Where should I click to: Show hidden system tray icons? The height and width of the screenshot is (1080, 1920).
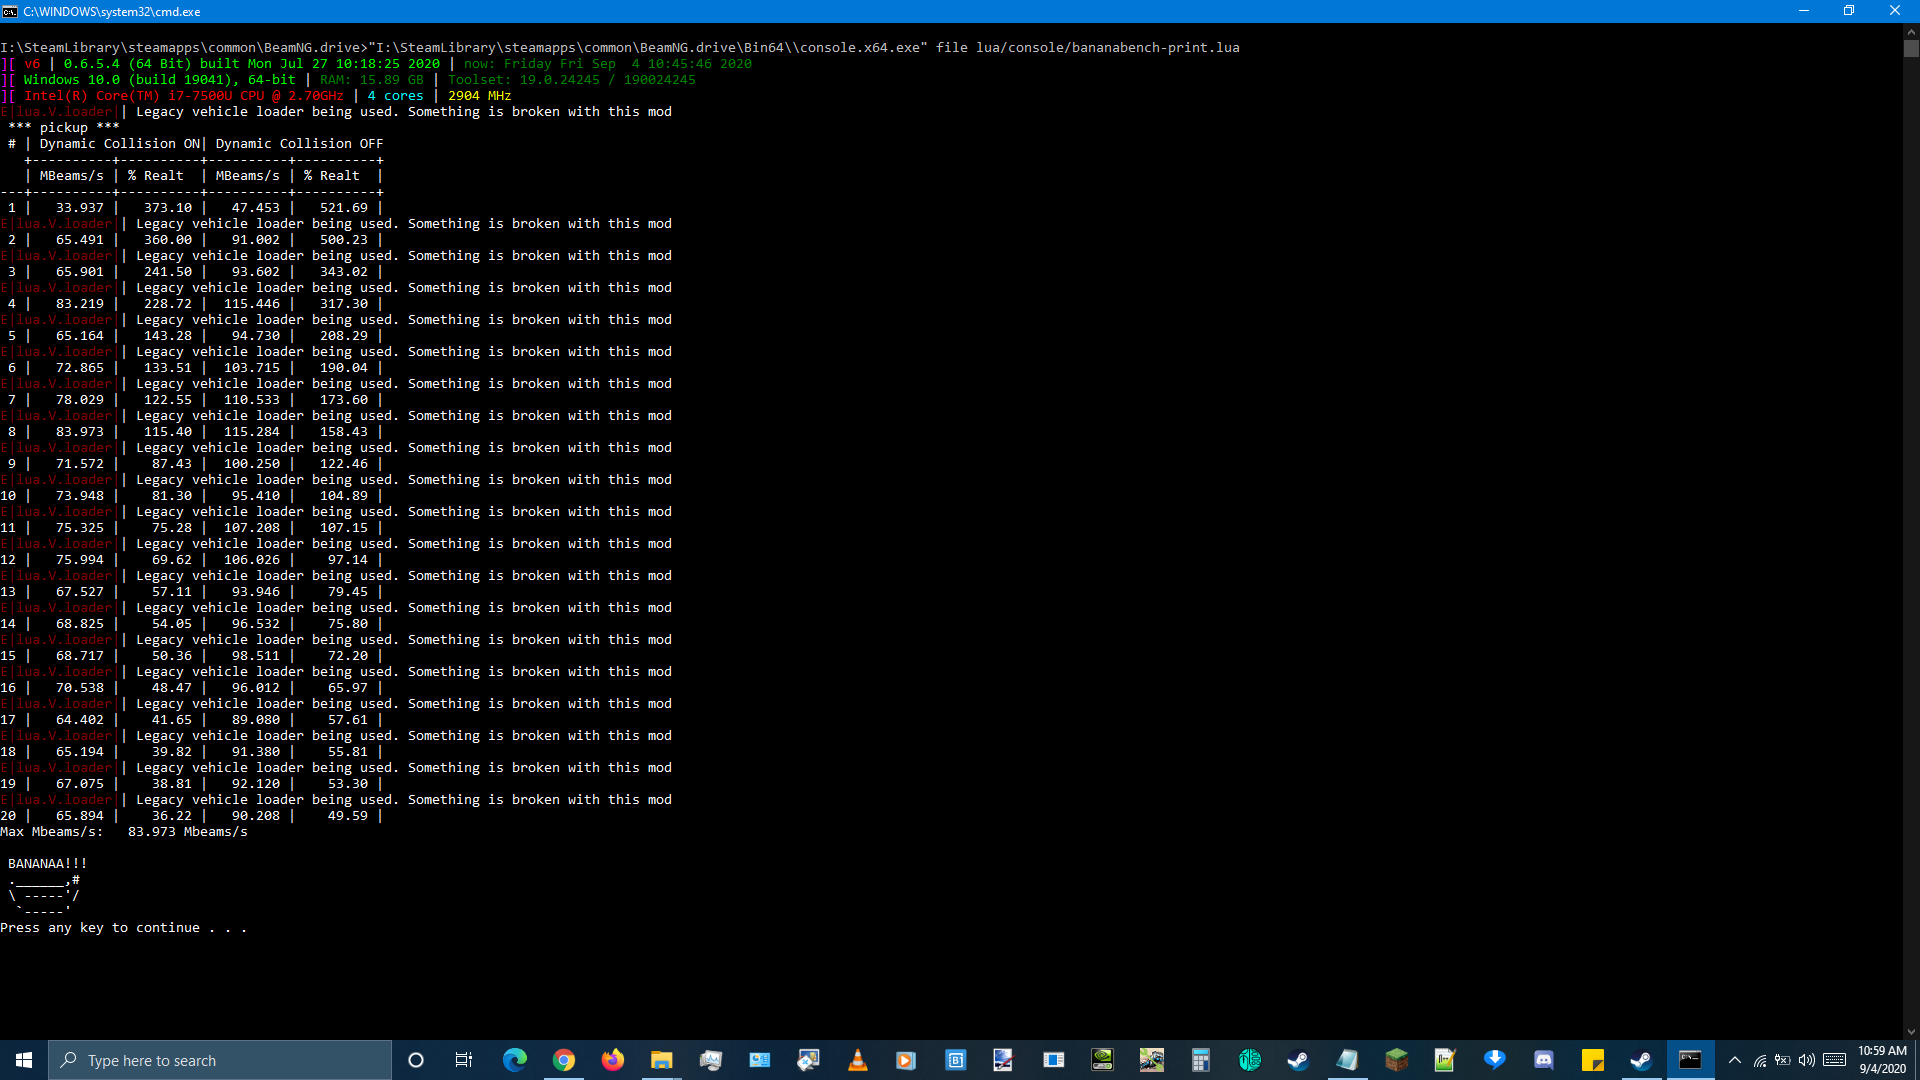[1735, 1060]
